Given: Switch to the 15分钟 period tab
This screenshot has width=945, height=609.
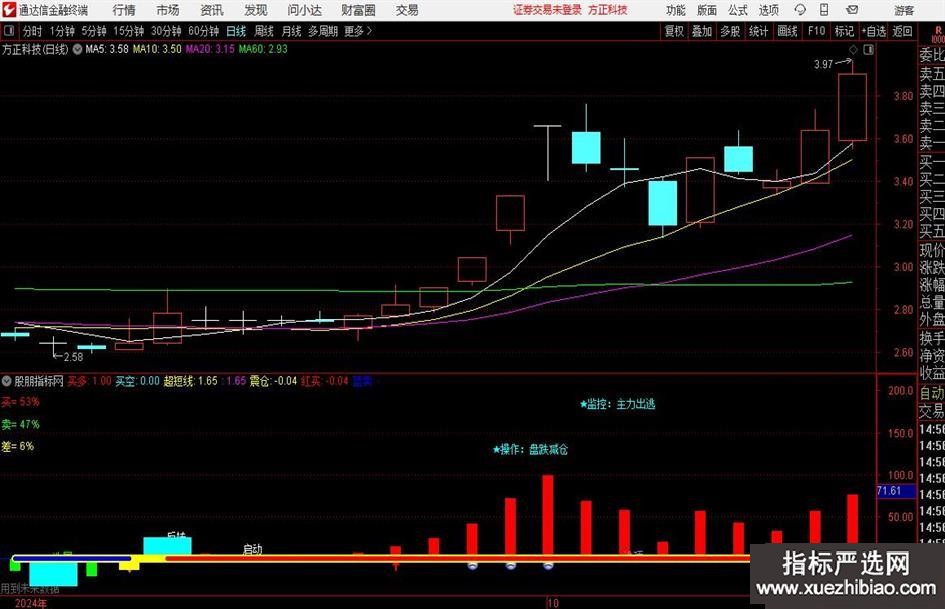Looking at the screenshot, I should point(128,31).
